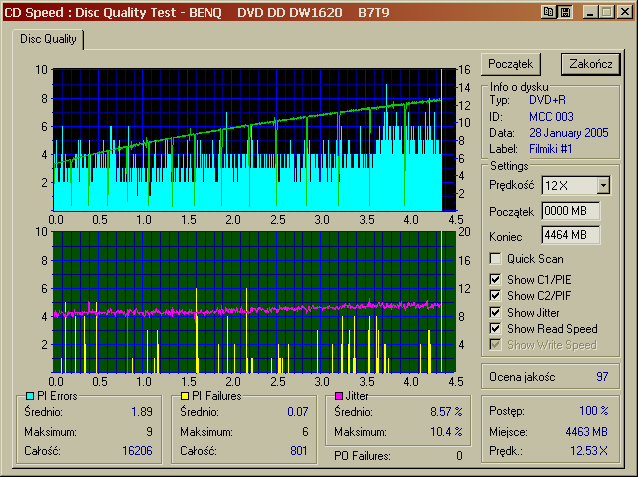Click the Początek start button

pyautogui.click(x=511, y=64)
